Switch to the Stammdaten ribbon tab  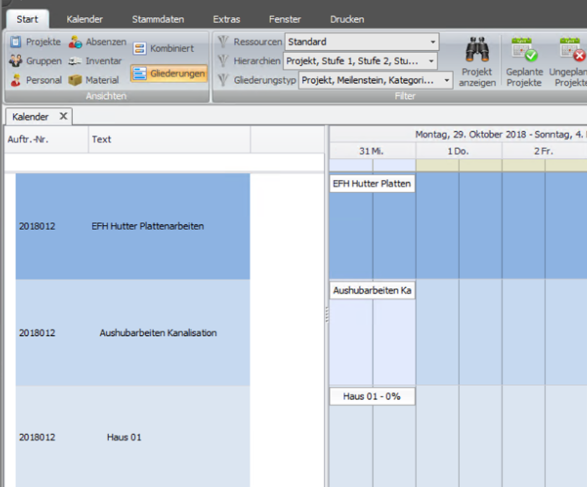(x=158, y=19)
